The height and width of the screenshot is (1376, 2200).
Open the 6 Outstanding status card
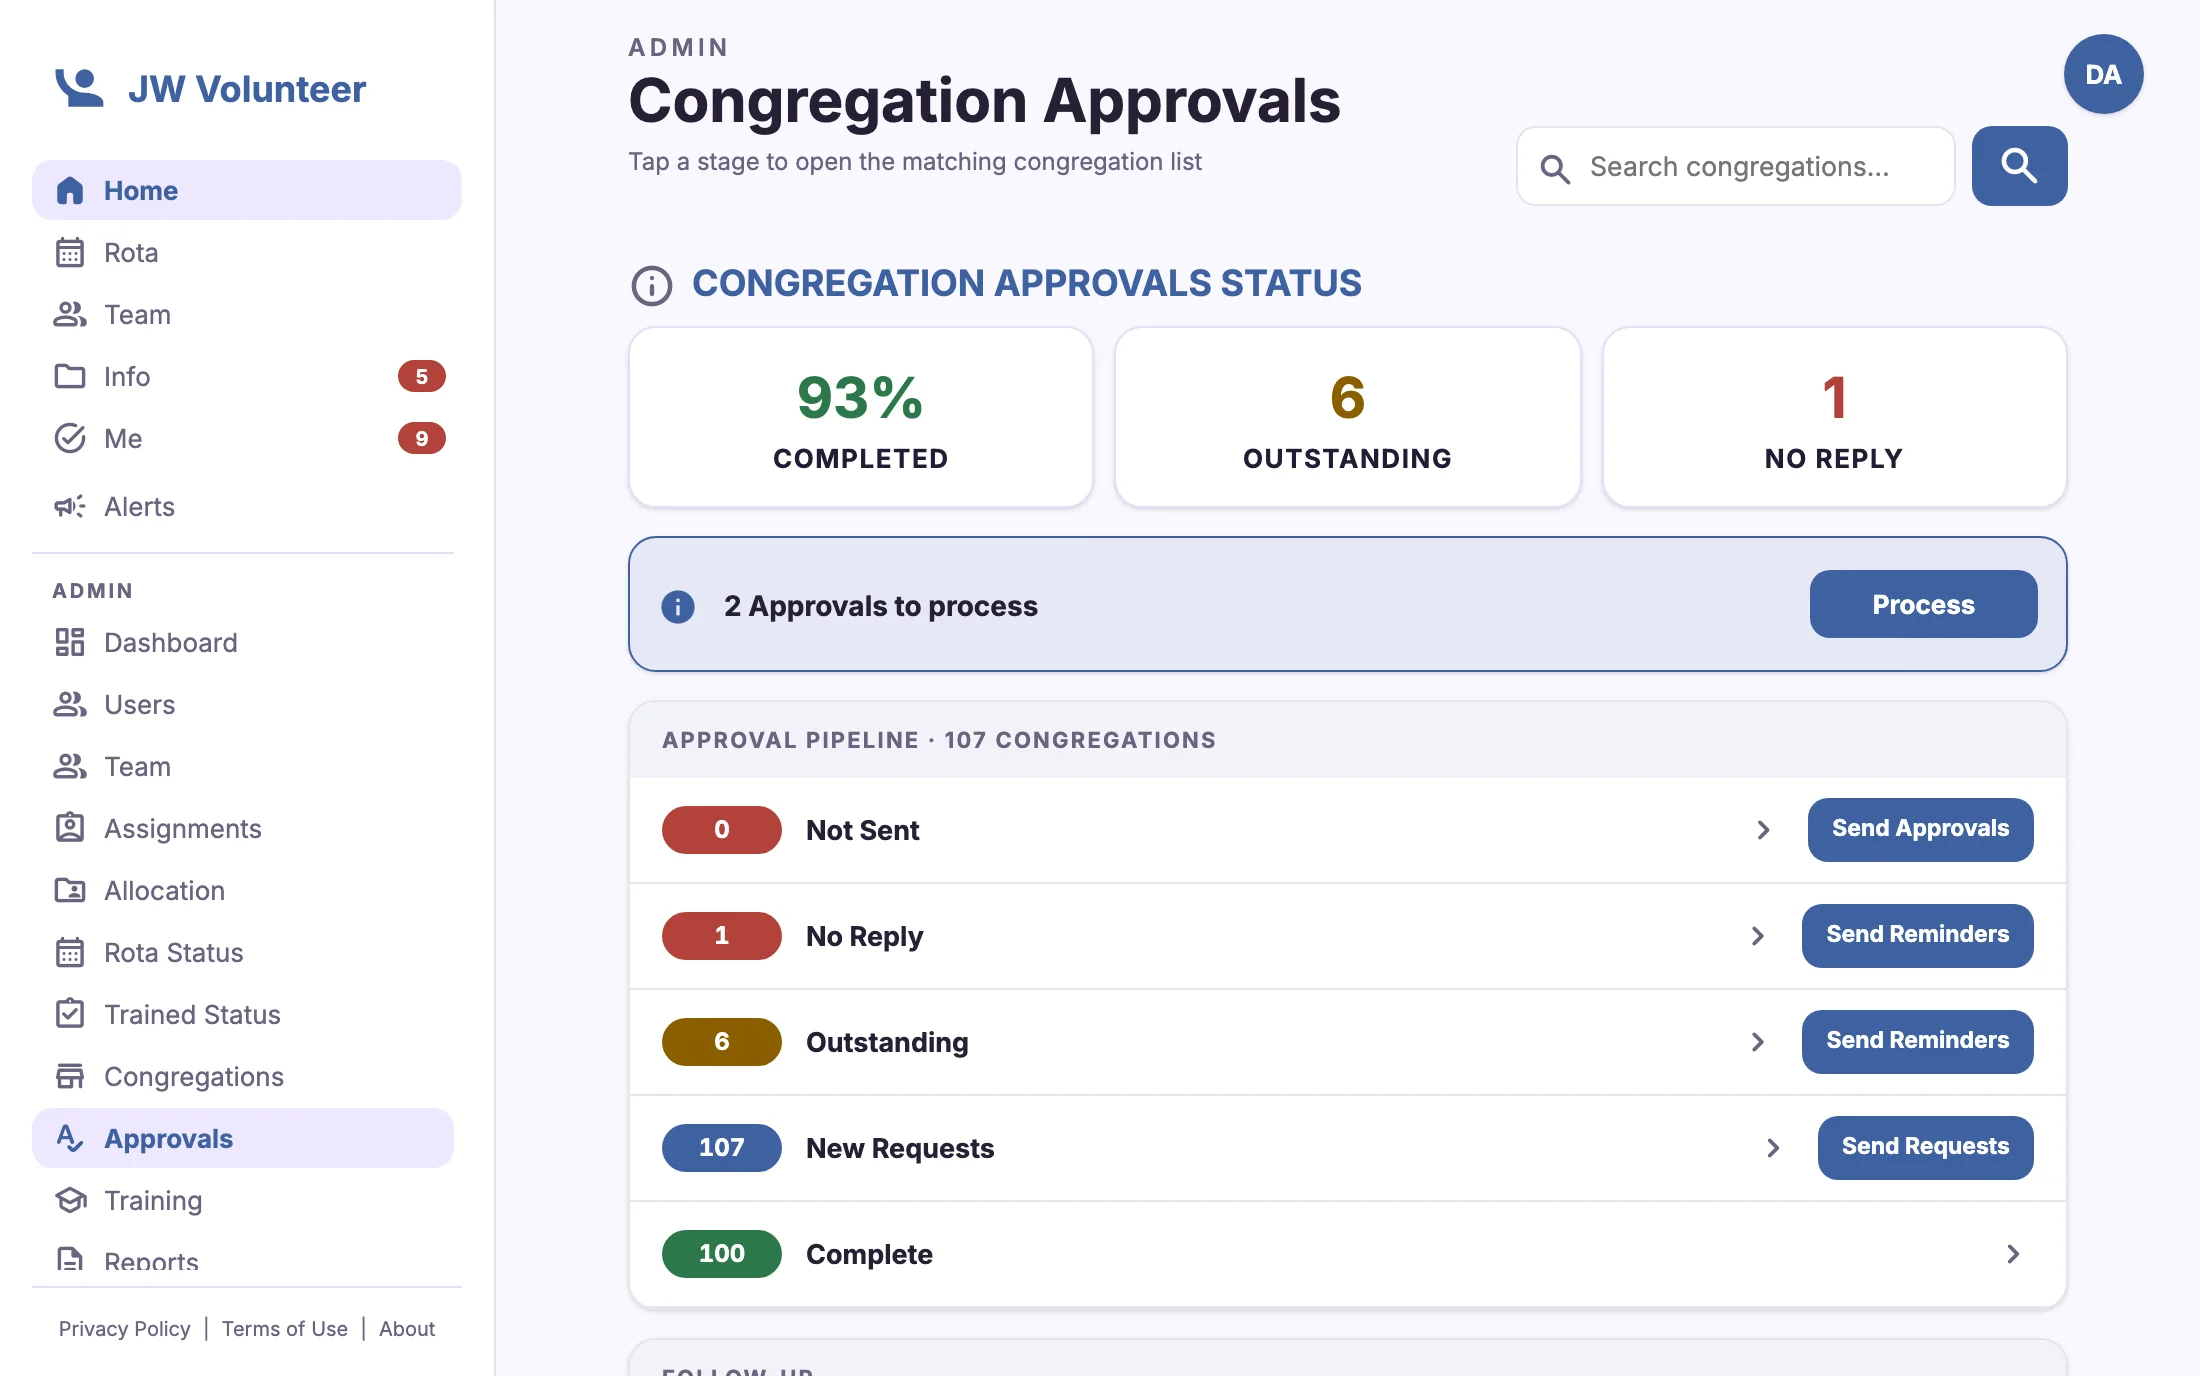click(1347, 417)
